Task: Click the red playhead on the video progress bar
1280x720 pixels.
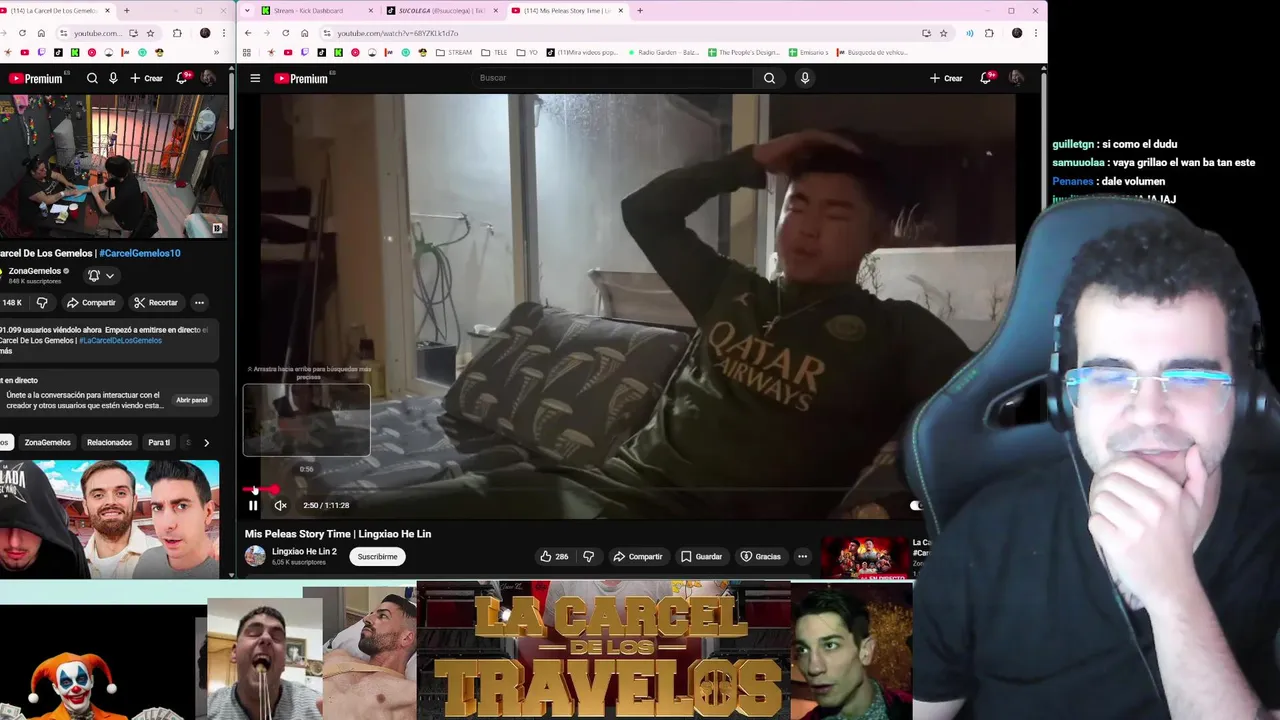Action: pyautogui.click(x=273, y=489)
